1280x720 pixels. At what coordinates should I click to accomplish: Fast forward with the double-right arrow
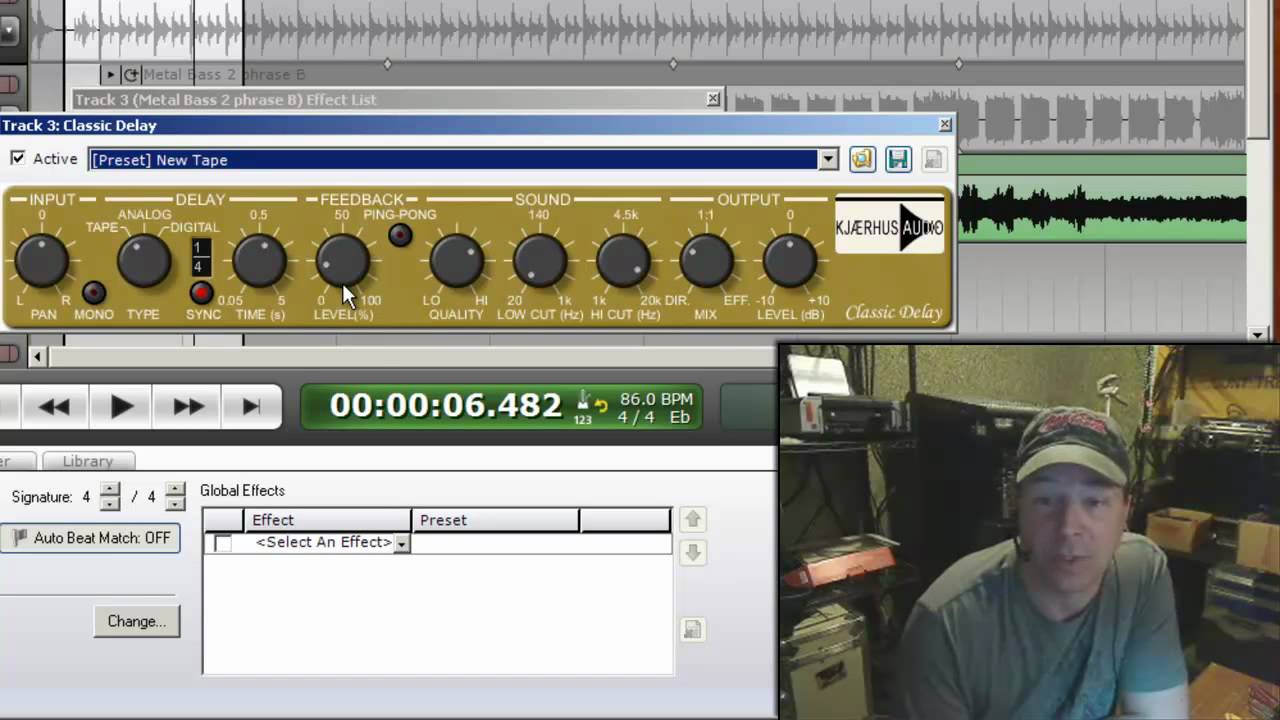tap(189, 406)
